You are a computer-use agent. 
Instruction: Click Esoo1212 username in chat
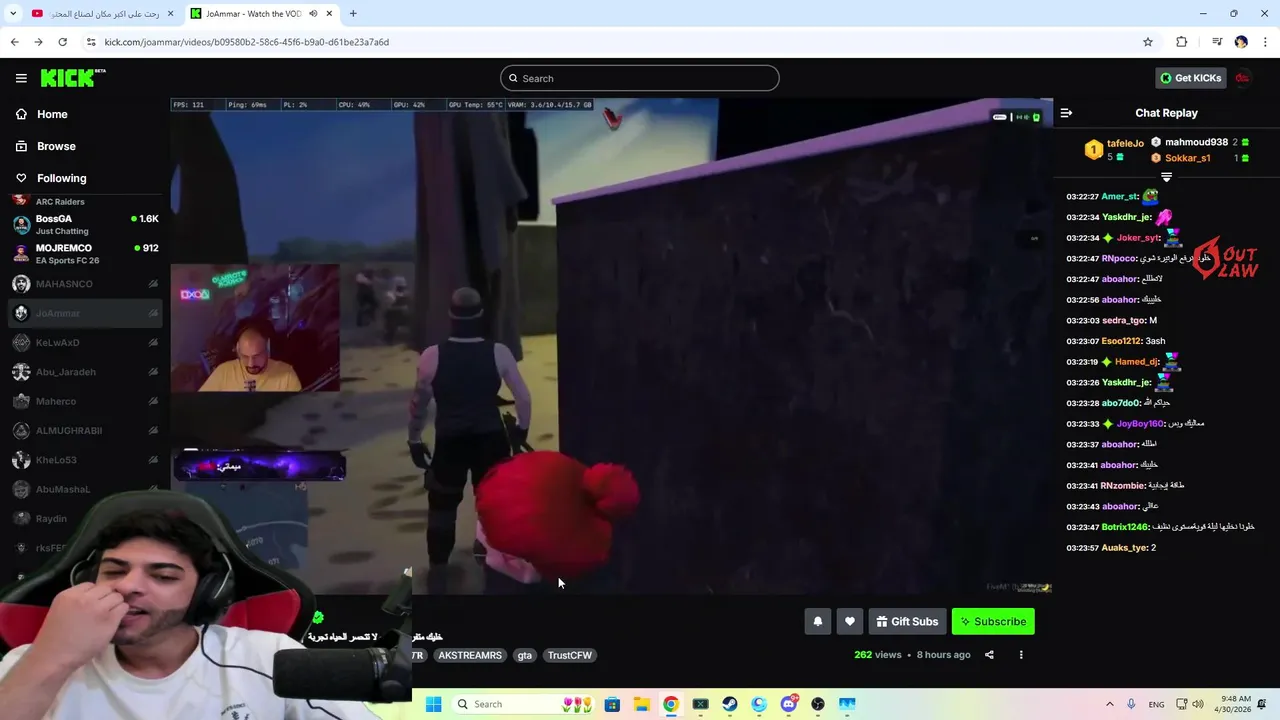[x=1120, y=341]
